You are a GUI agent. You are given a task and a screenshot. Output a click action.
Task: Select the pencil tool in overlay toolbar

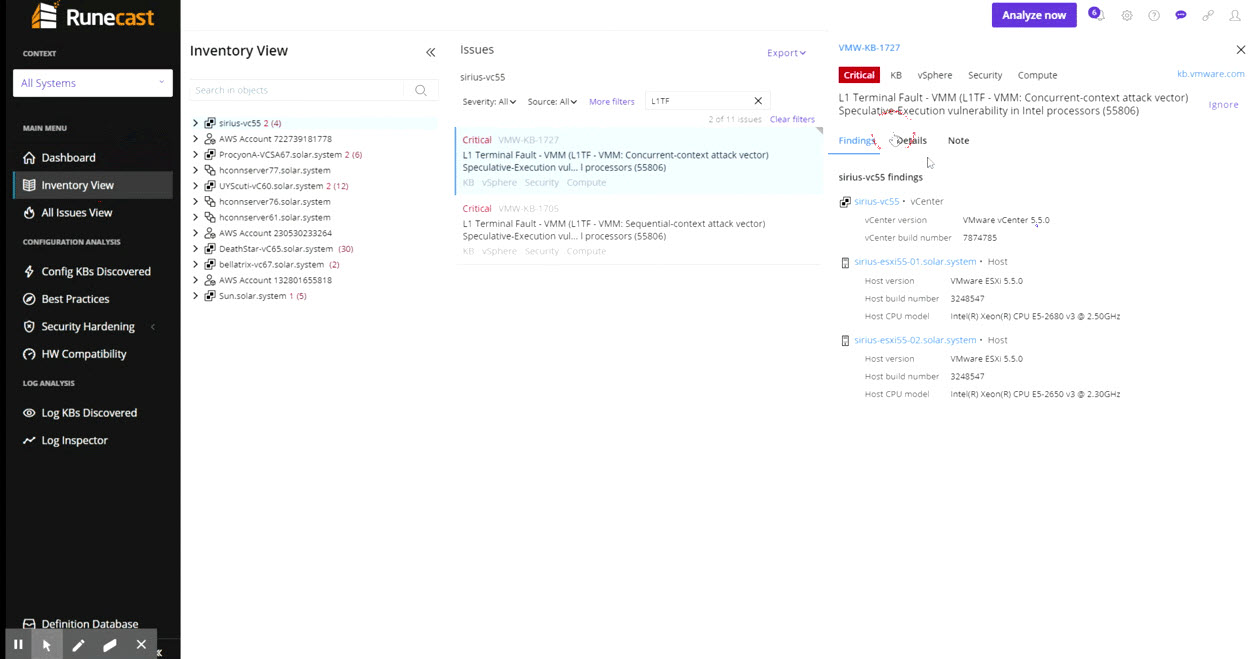pos(78,645)
